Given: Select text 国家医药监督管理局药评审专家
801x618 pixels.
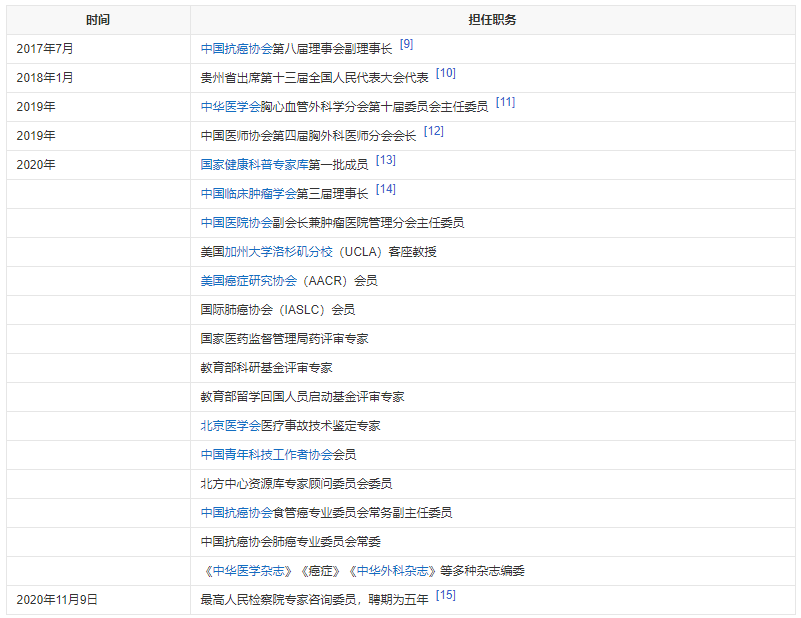Looking at the screenshot, I should tap(285, 339).
